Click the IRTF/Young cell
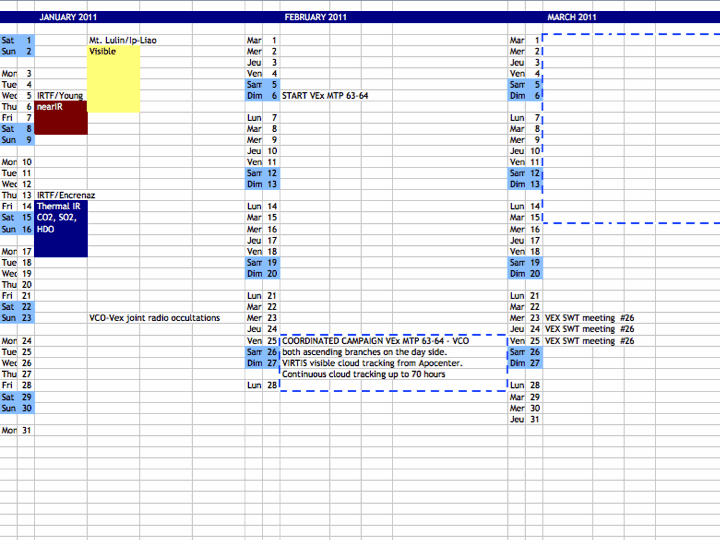720x540 pixels. 60,96
